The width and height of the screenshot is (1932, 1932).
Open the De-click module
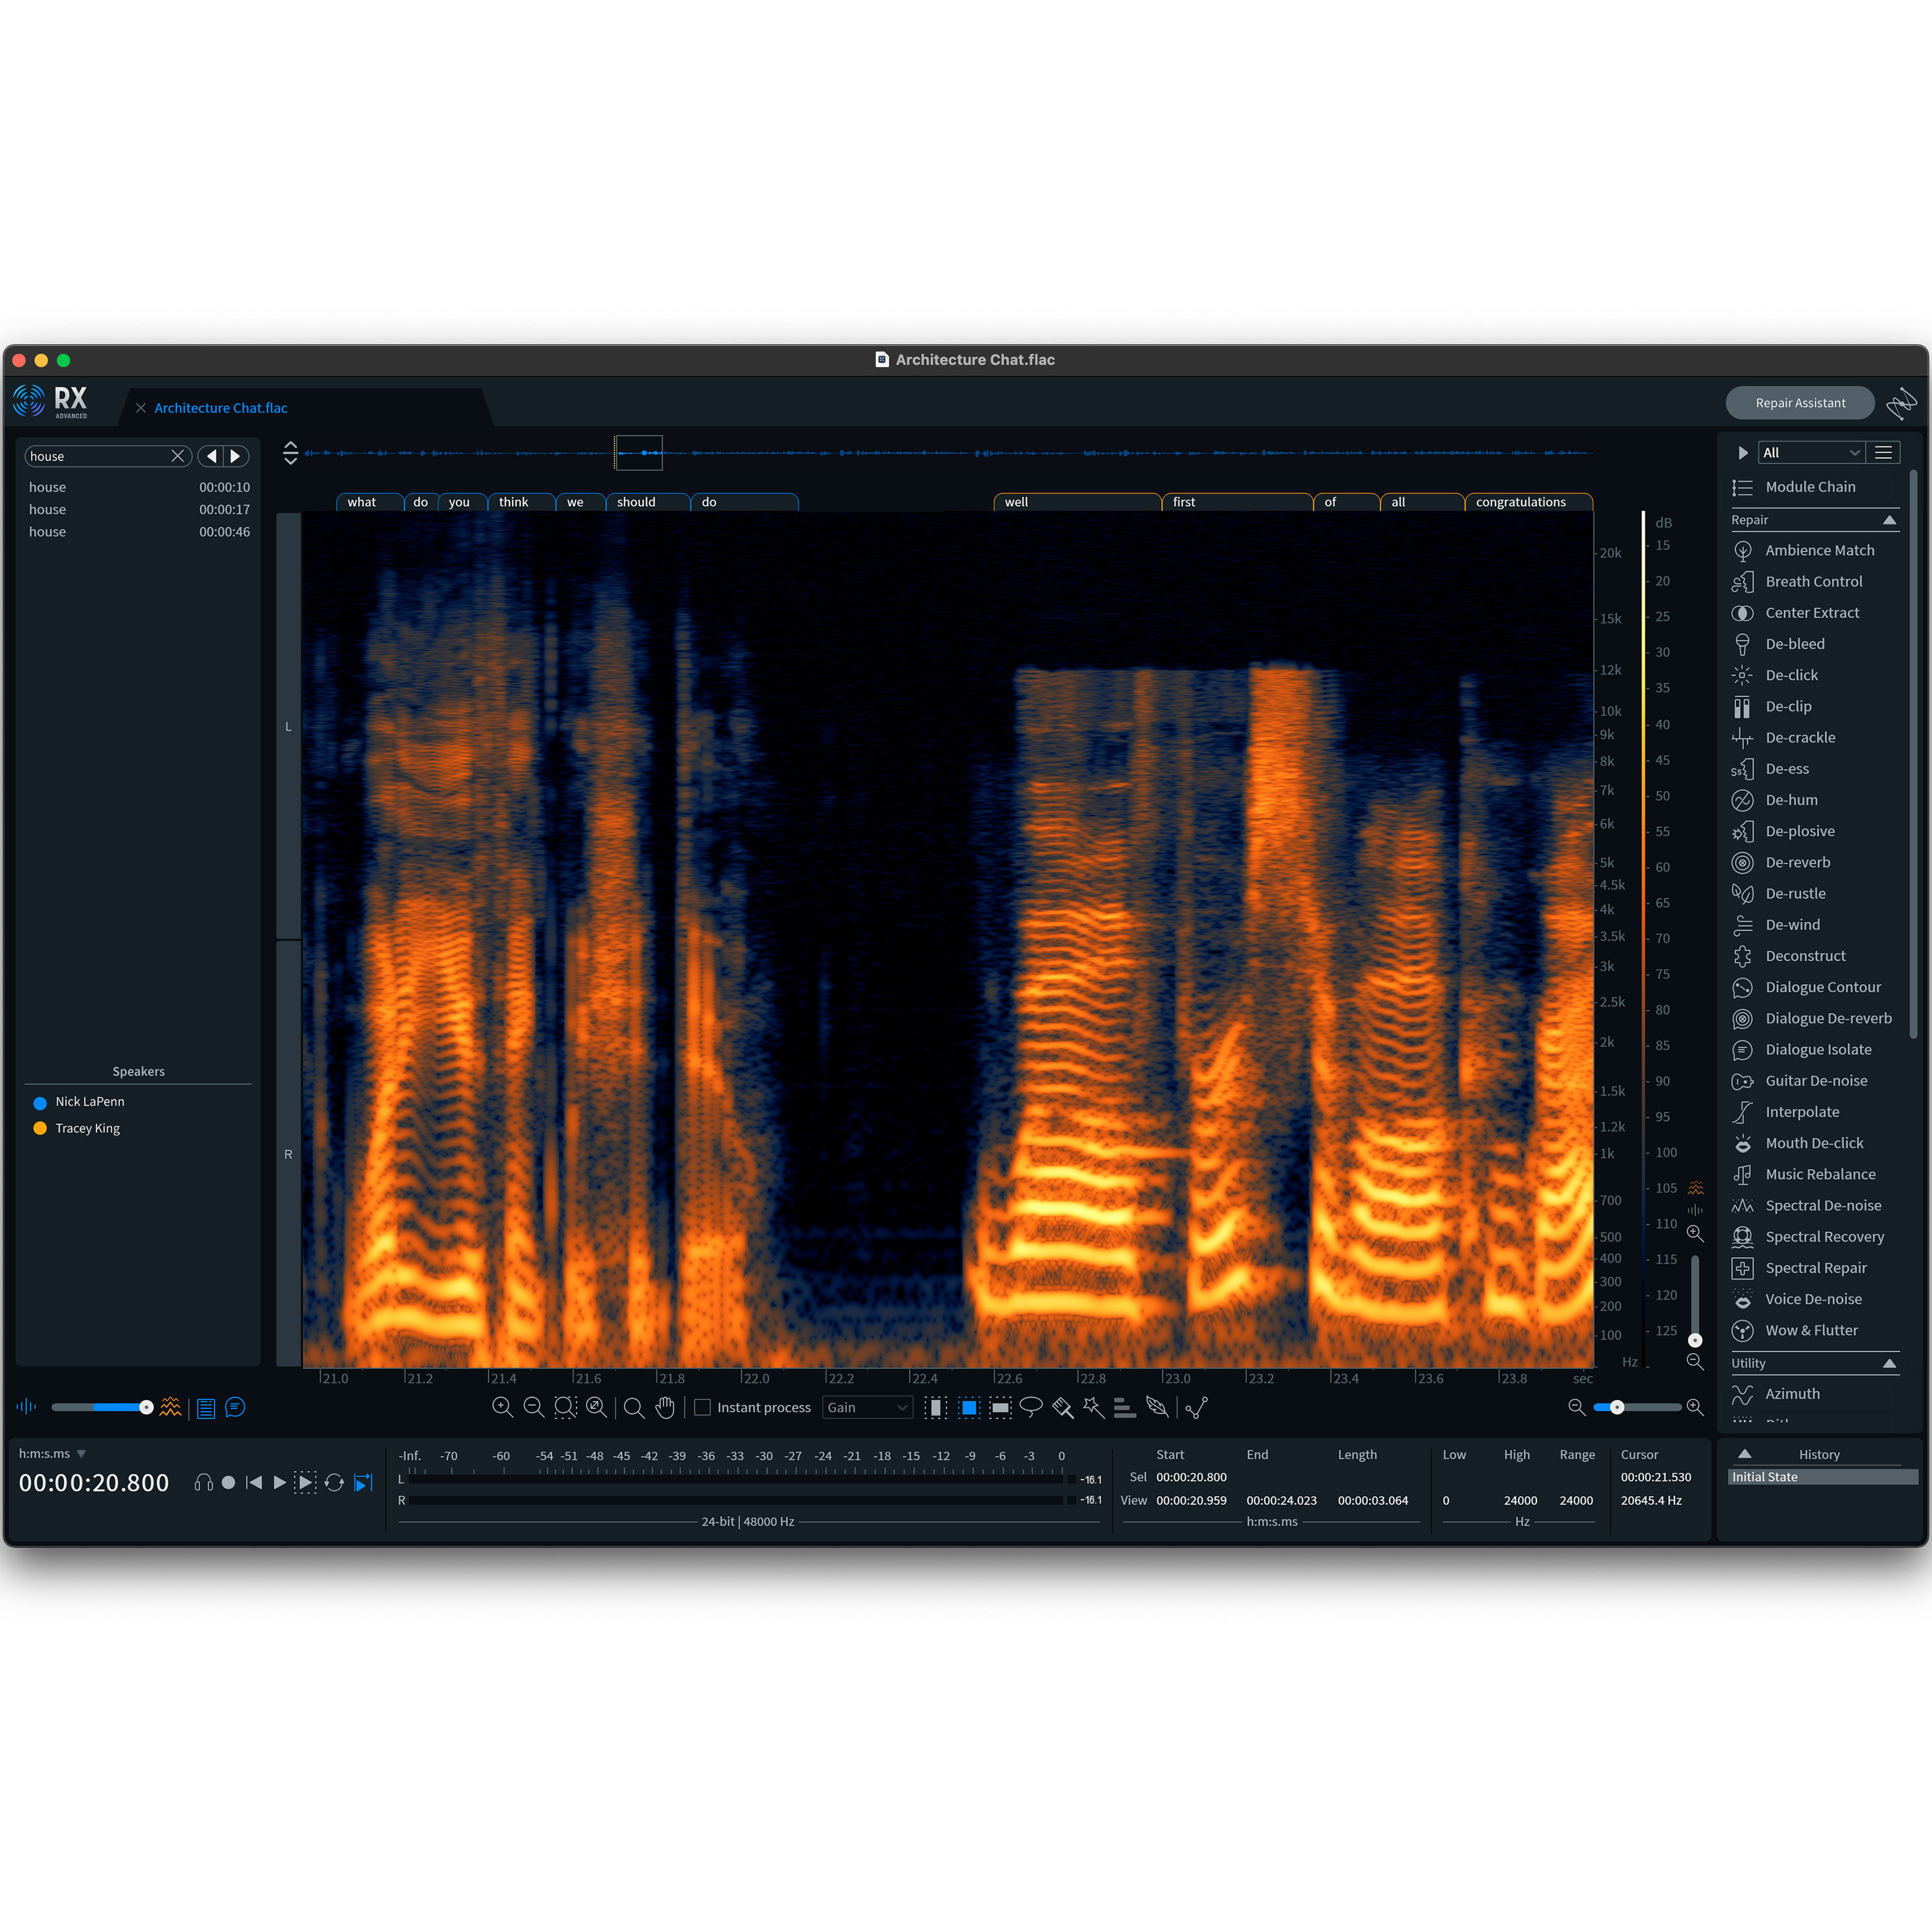coord(1791,675)
